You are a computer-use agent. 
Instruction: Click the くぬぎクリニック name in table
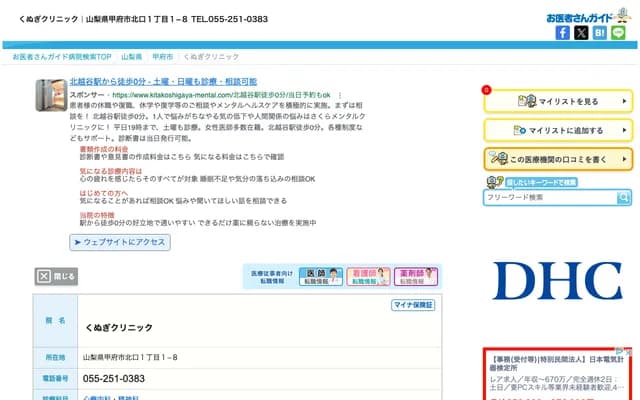click(x=119, y=328)
